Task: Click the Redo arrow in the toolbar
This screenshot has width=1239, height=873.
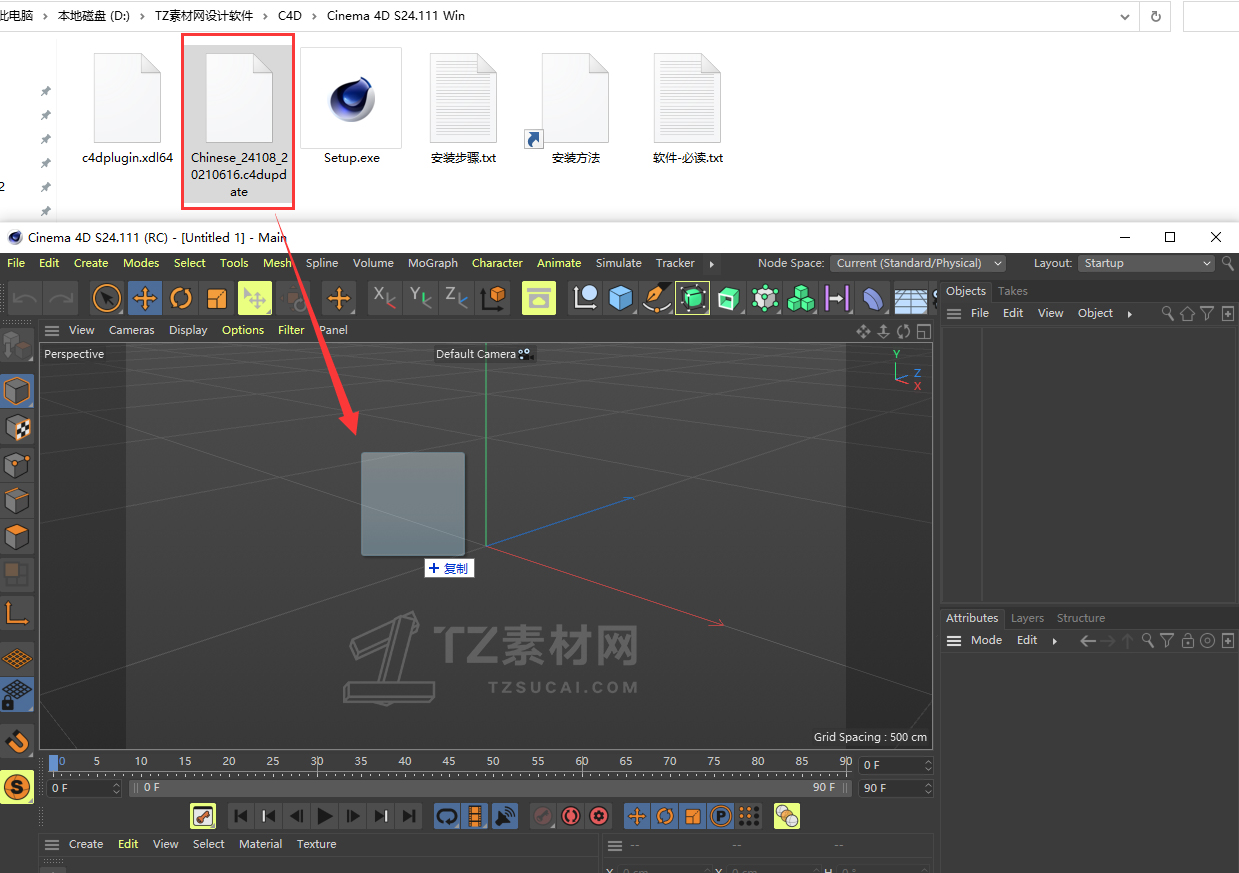Action: click(x=60, y=298)
